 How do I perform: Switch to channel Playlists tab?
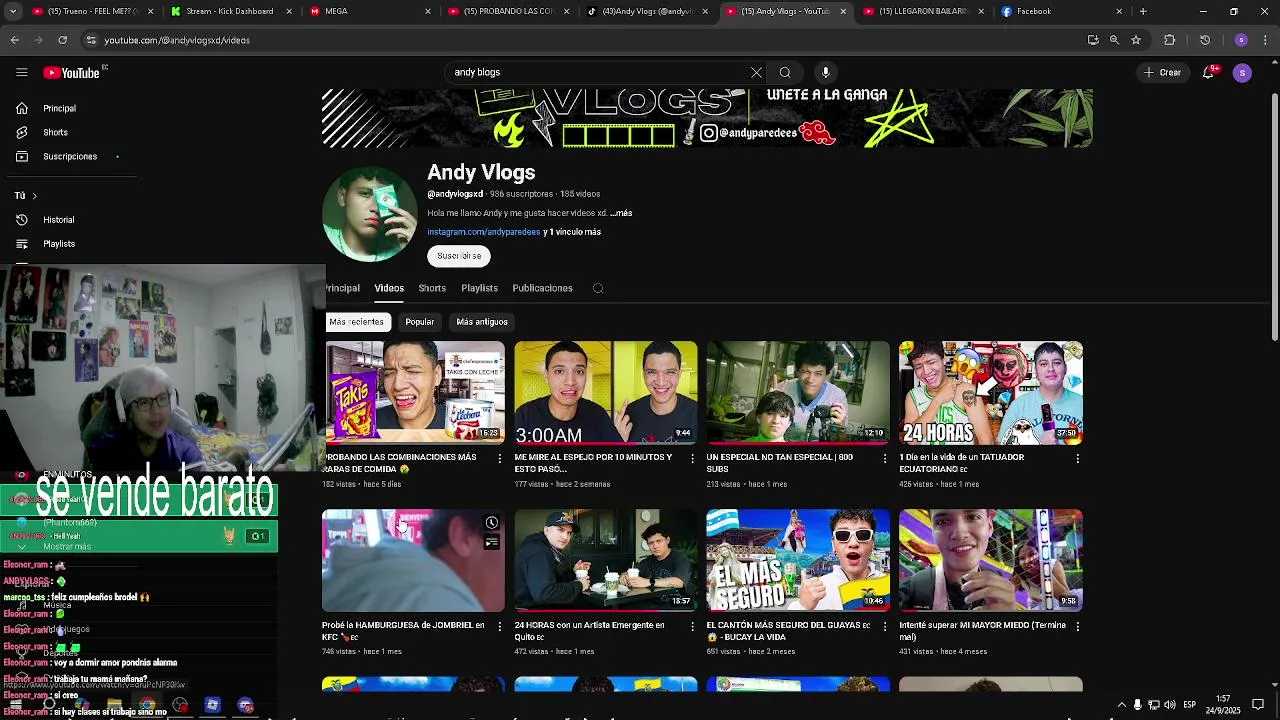(x=479, y=288)
